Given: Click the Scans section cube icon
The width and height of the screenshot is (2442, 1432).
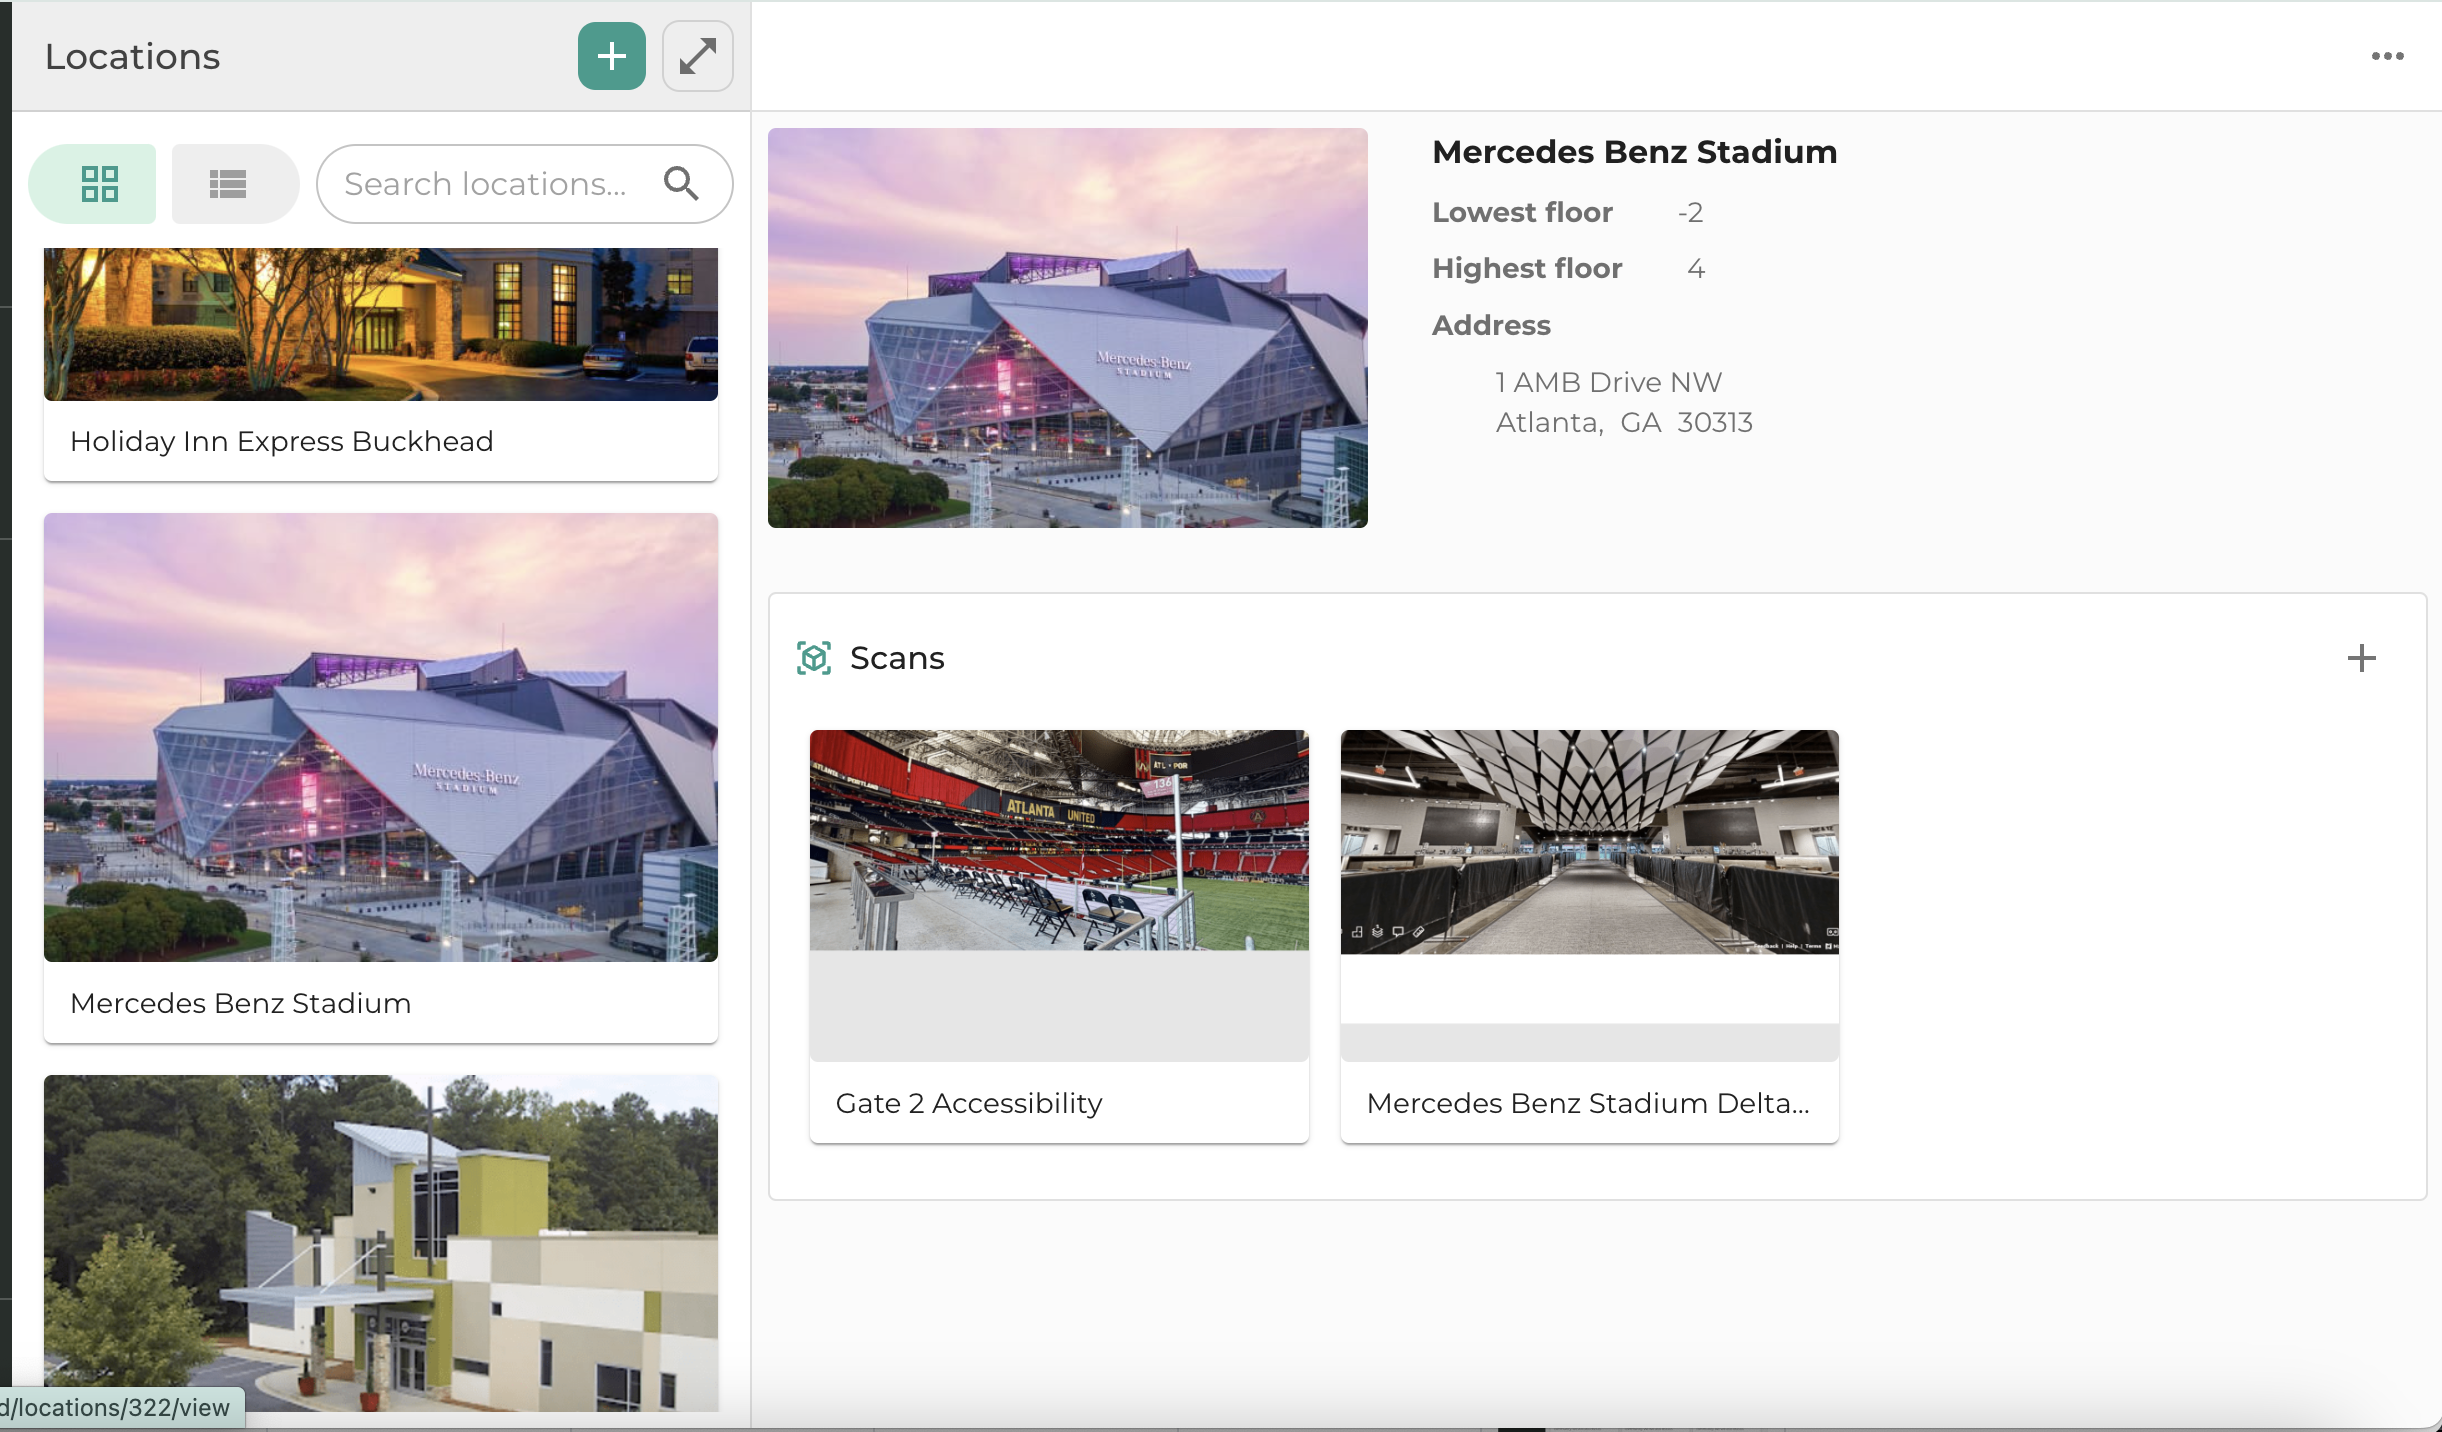Looking at the screenshot, I should coord(814,658).
